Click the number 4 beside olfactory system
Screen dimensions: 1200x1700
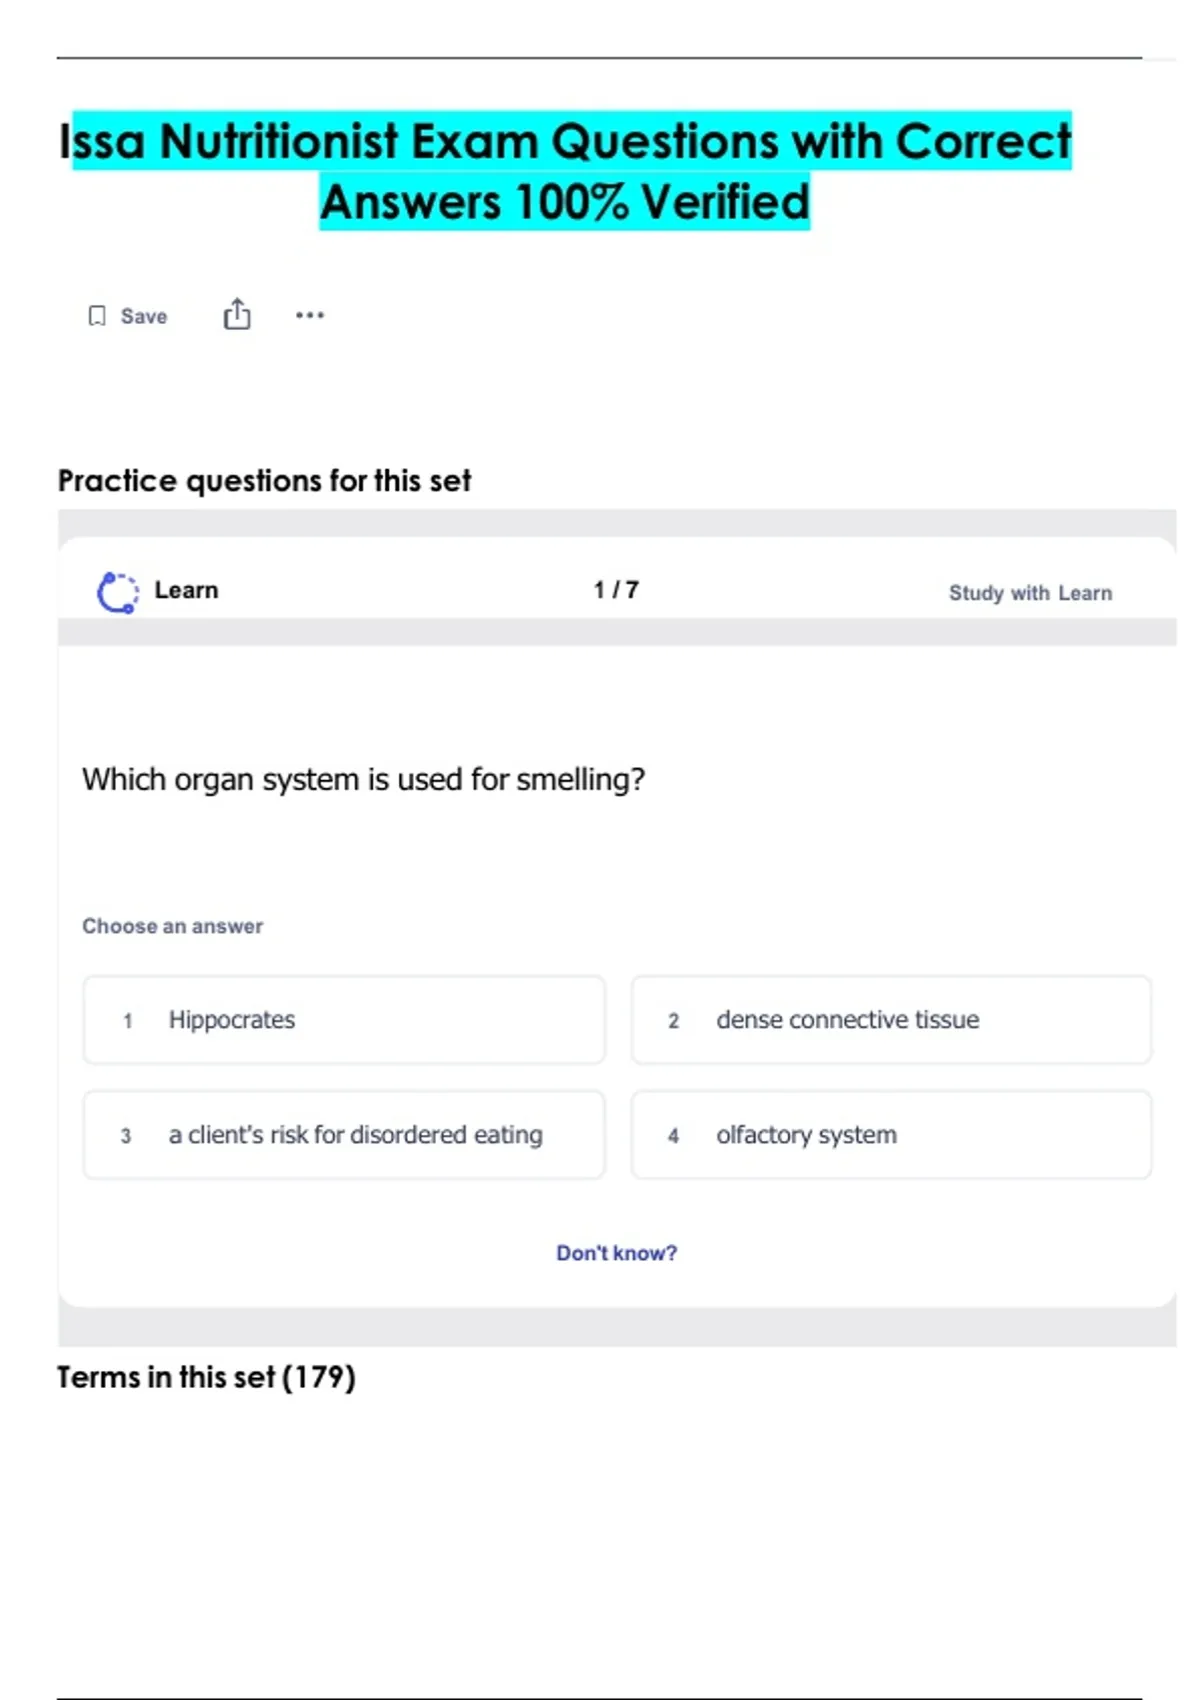tap(673, 1136)
